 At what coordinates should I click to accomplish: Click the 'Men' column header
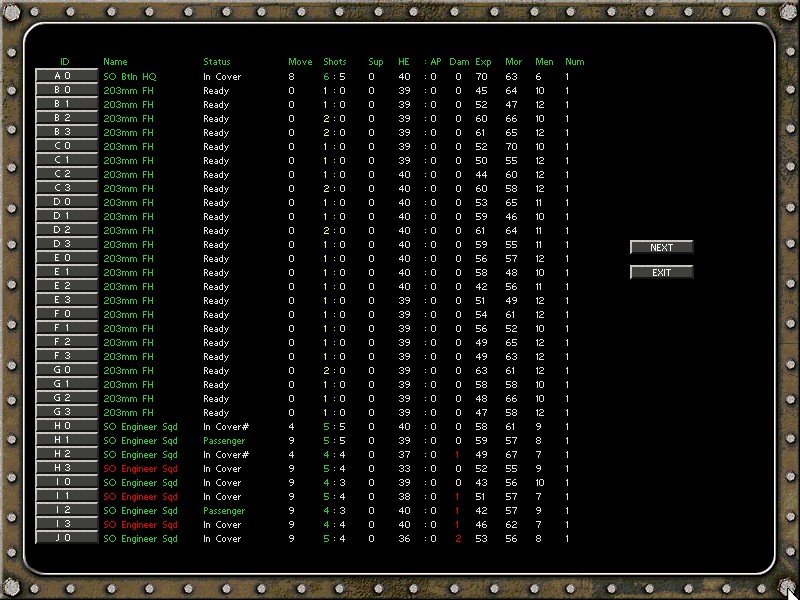[544, 62]
